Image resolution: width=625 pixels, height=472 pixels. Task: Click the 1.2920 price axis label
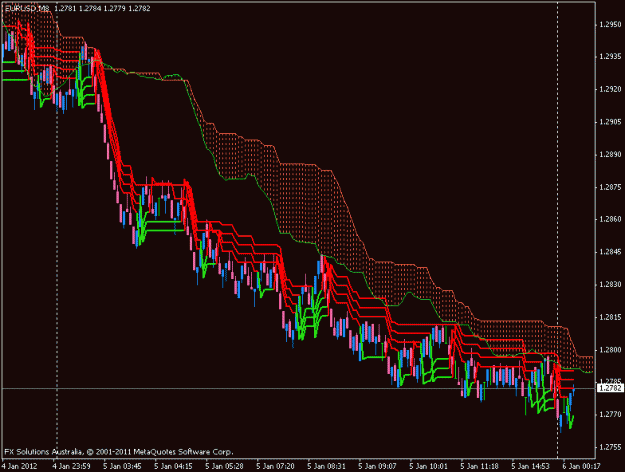click(610, 89)
